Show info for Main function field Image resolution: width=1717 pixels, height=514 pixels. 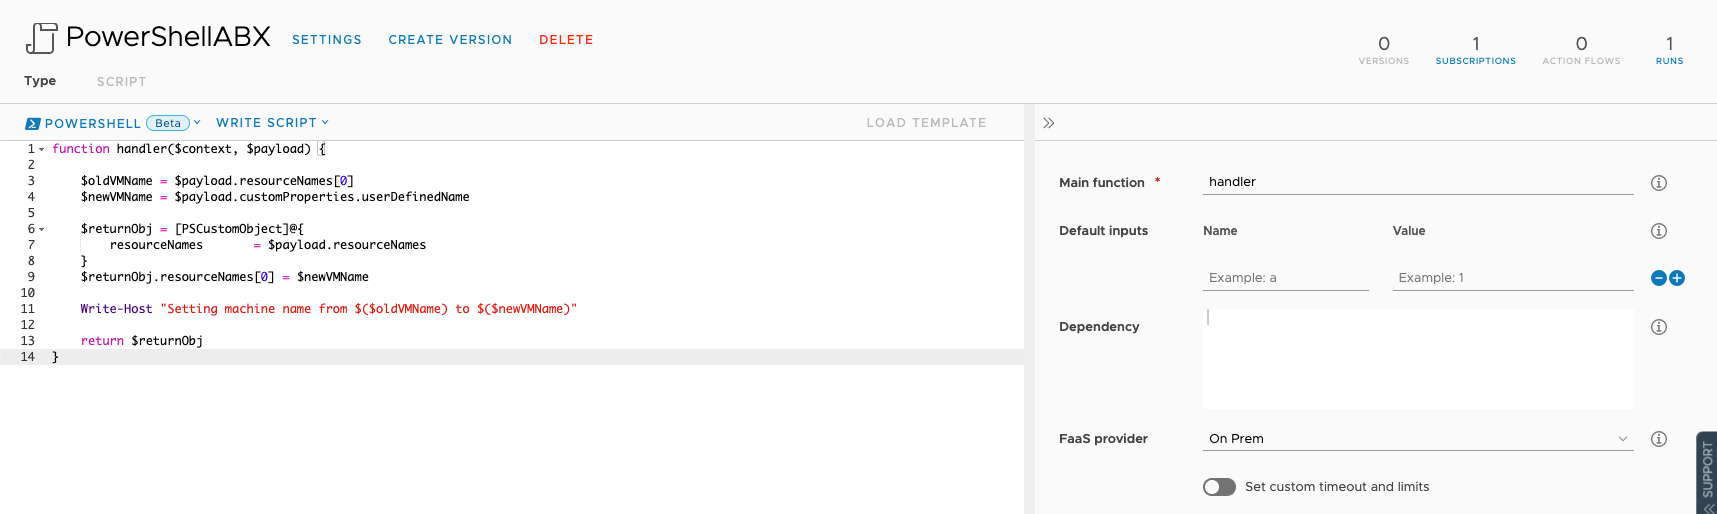[x=1658, y=183]
